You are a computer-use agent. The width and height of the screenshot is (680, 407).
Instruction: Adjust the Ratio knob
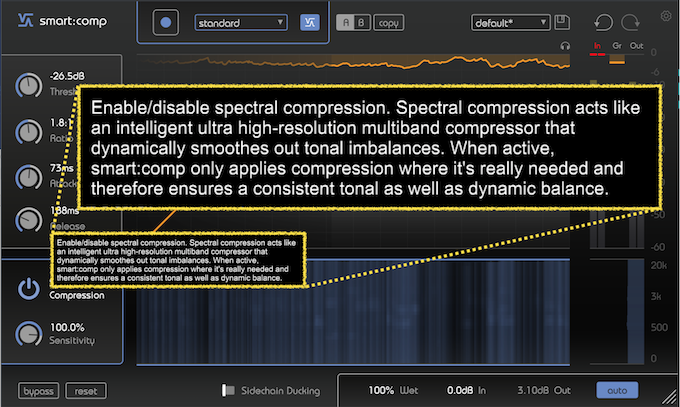tap(29, 132)
